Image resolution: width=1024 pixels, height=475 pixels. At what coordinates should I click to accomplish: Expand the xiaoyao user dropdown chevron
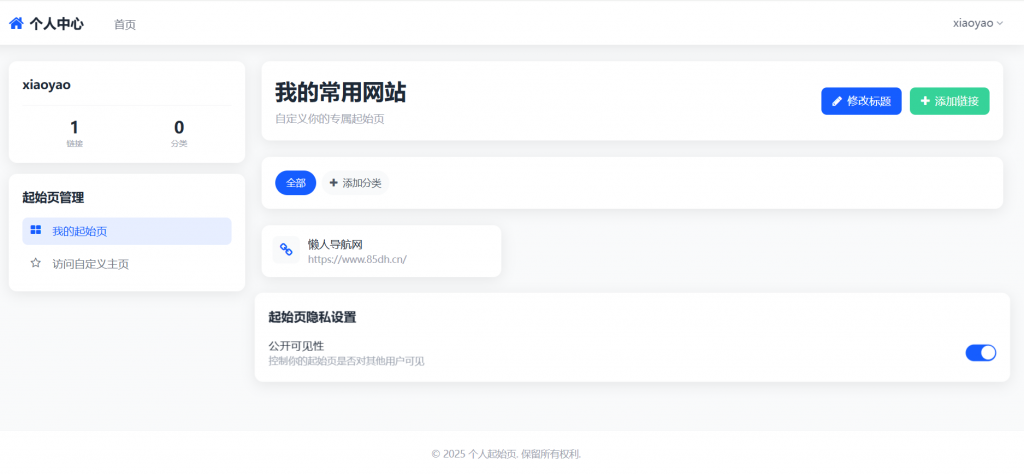1000,24
